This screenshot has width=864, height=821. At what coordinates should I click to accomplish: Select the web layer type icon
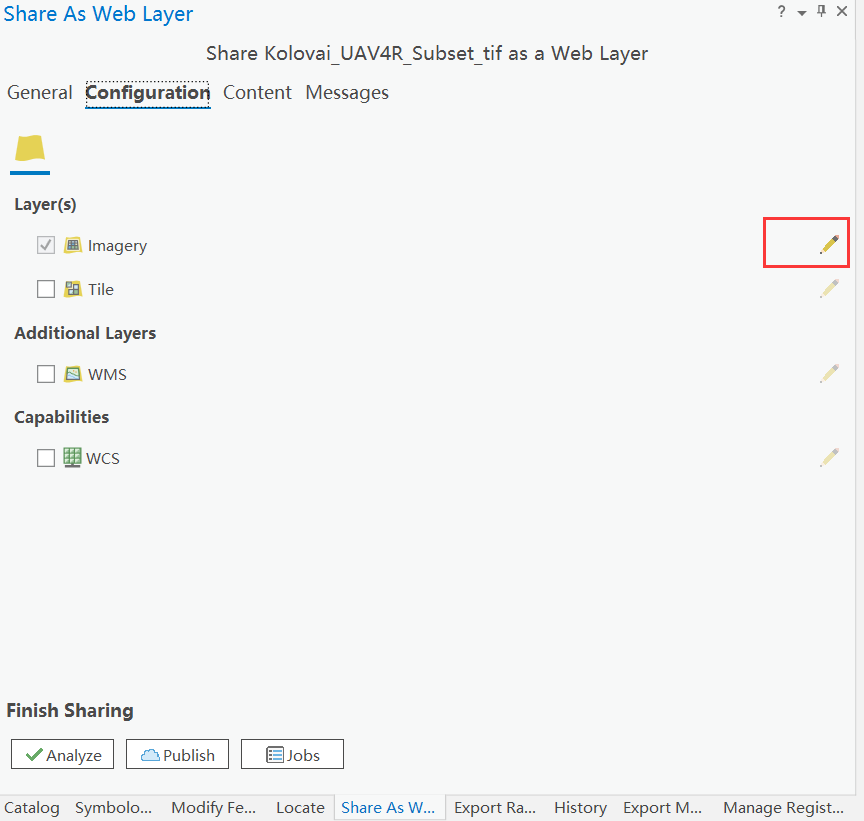click(x=29, y=148)
